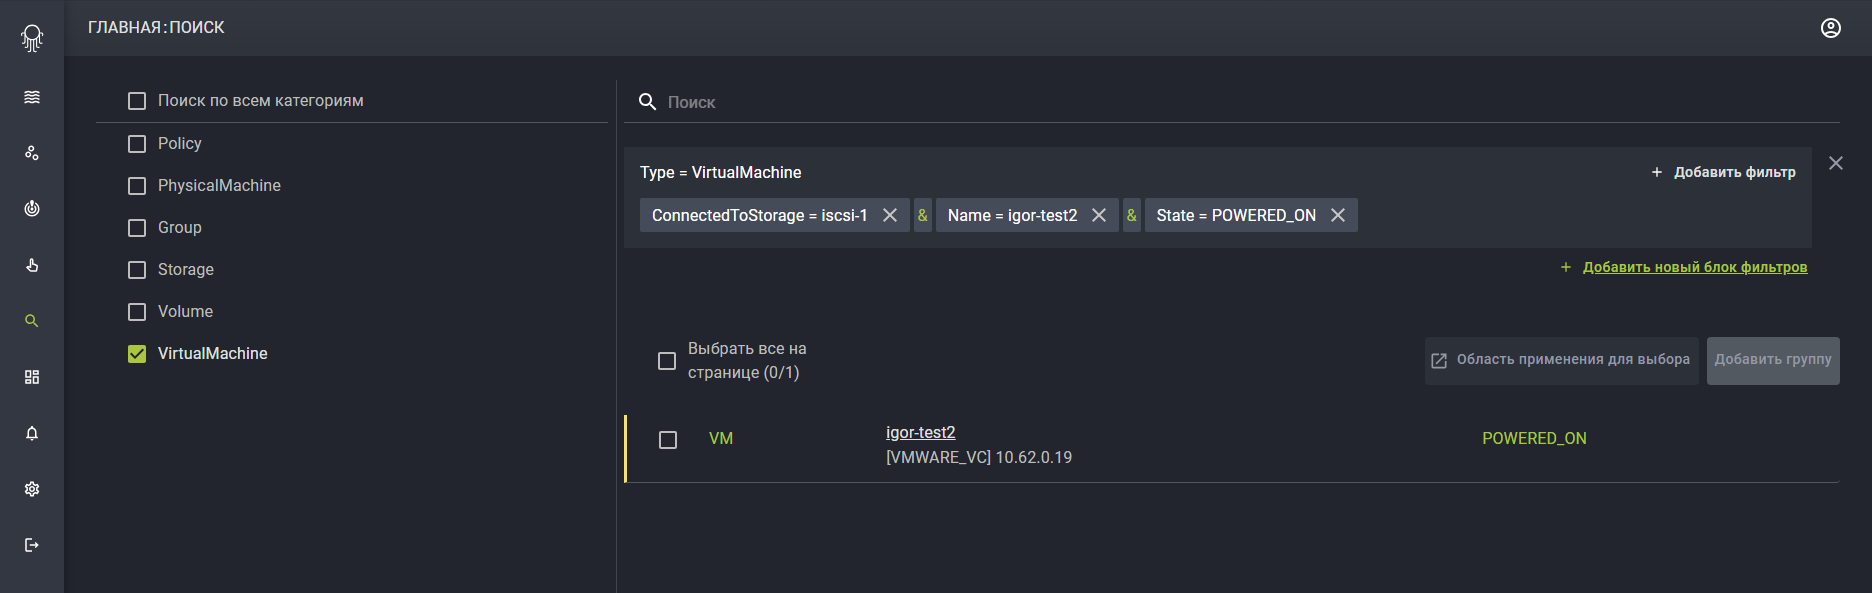This screenshot has height=593, width=1872.
Task: Check Поиск по всем категориям
Action: pos(137,101)
